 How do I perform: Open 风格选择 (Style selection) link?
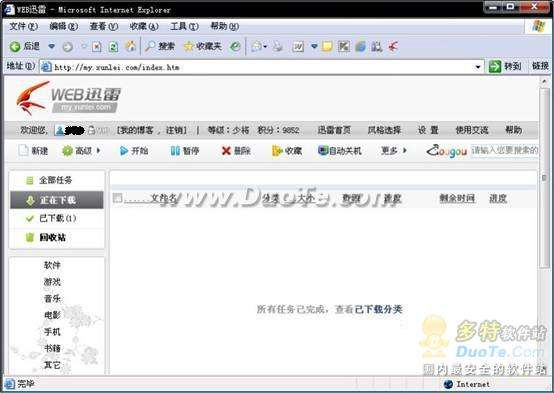(384, 130)
